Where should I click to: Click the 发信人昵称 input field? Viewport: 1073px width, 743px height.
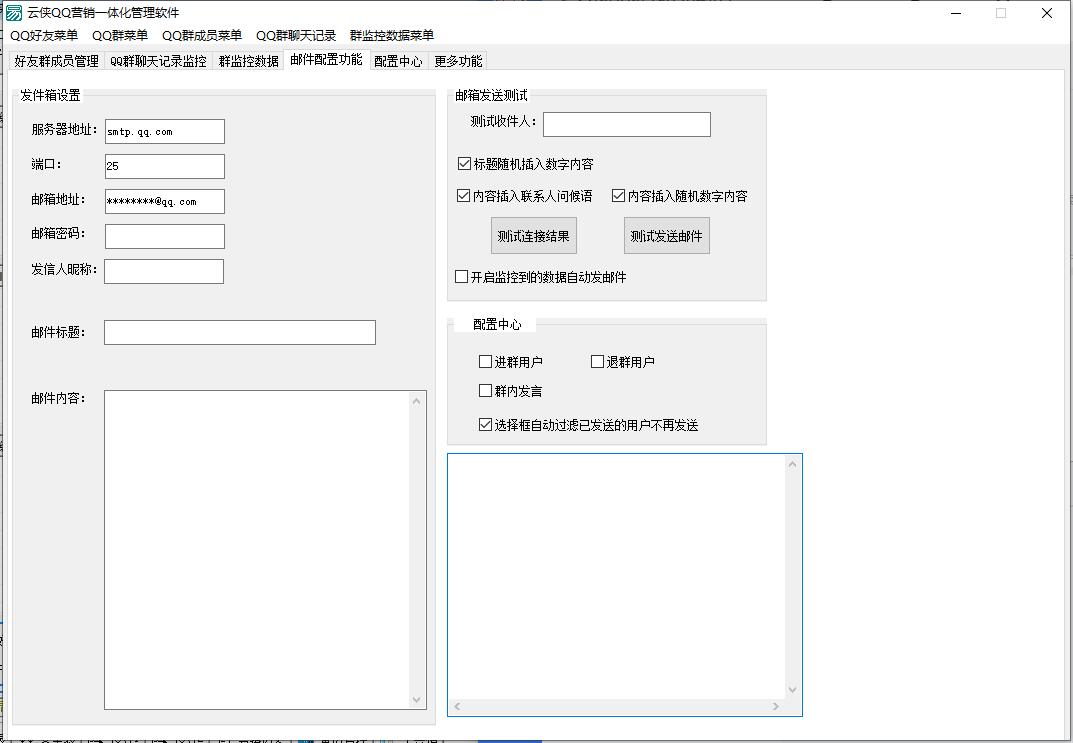point(164,271)
